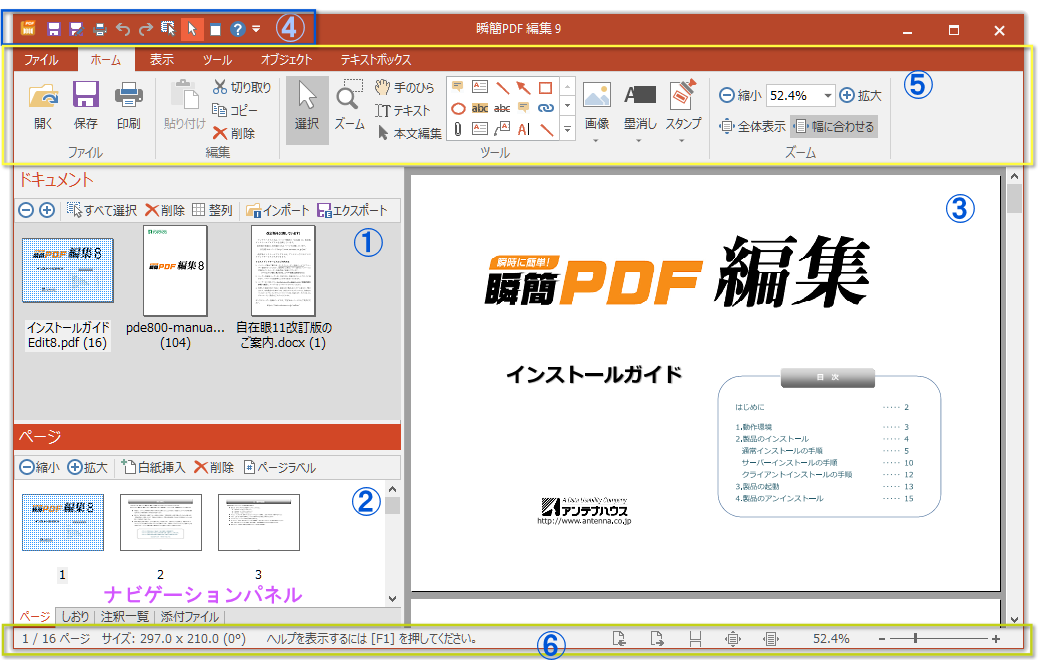This screenshot has height=662, width=1038.
Task: Open the ファイル ribbon tab
Action: (41, 60)
